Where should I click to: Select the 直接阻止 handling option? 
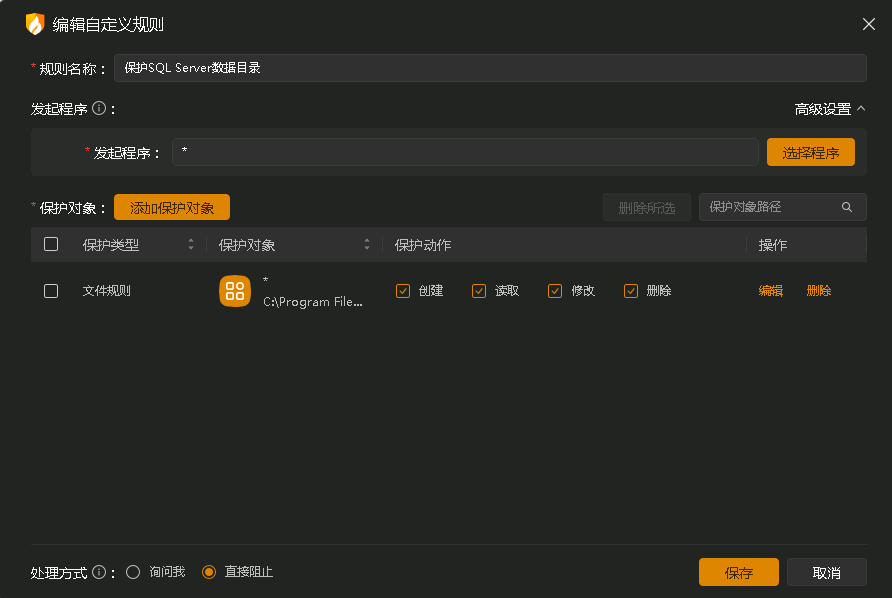[208, 572]
